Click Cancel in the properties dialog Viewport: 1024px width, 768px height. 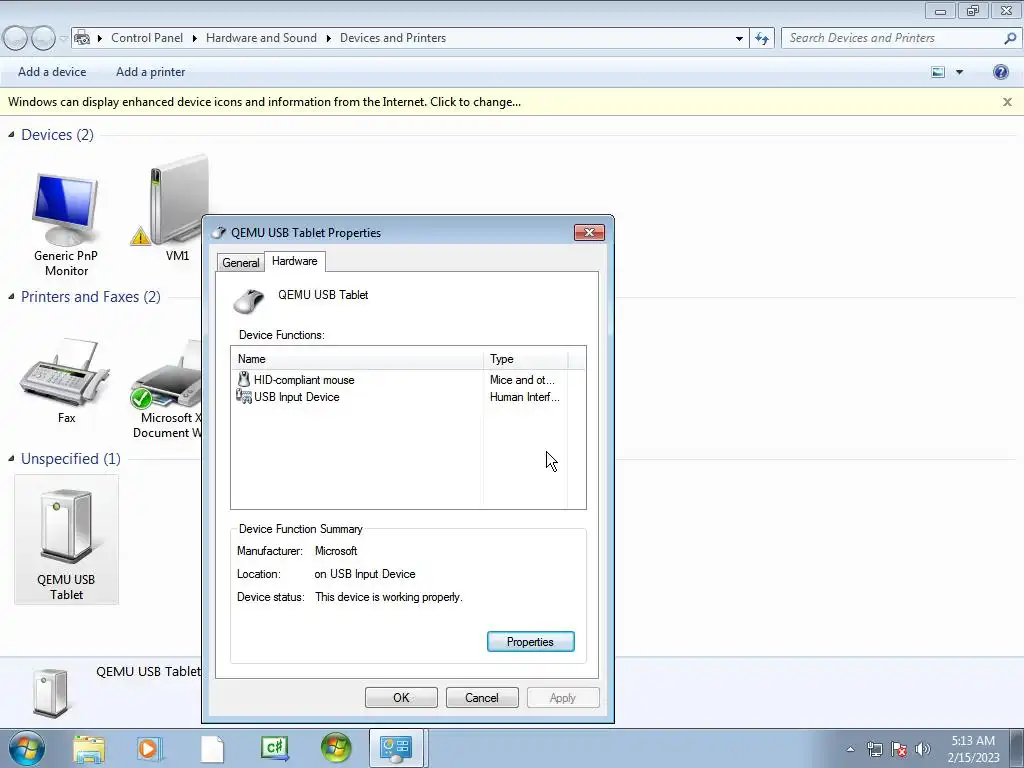(x=482, y=697)
